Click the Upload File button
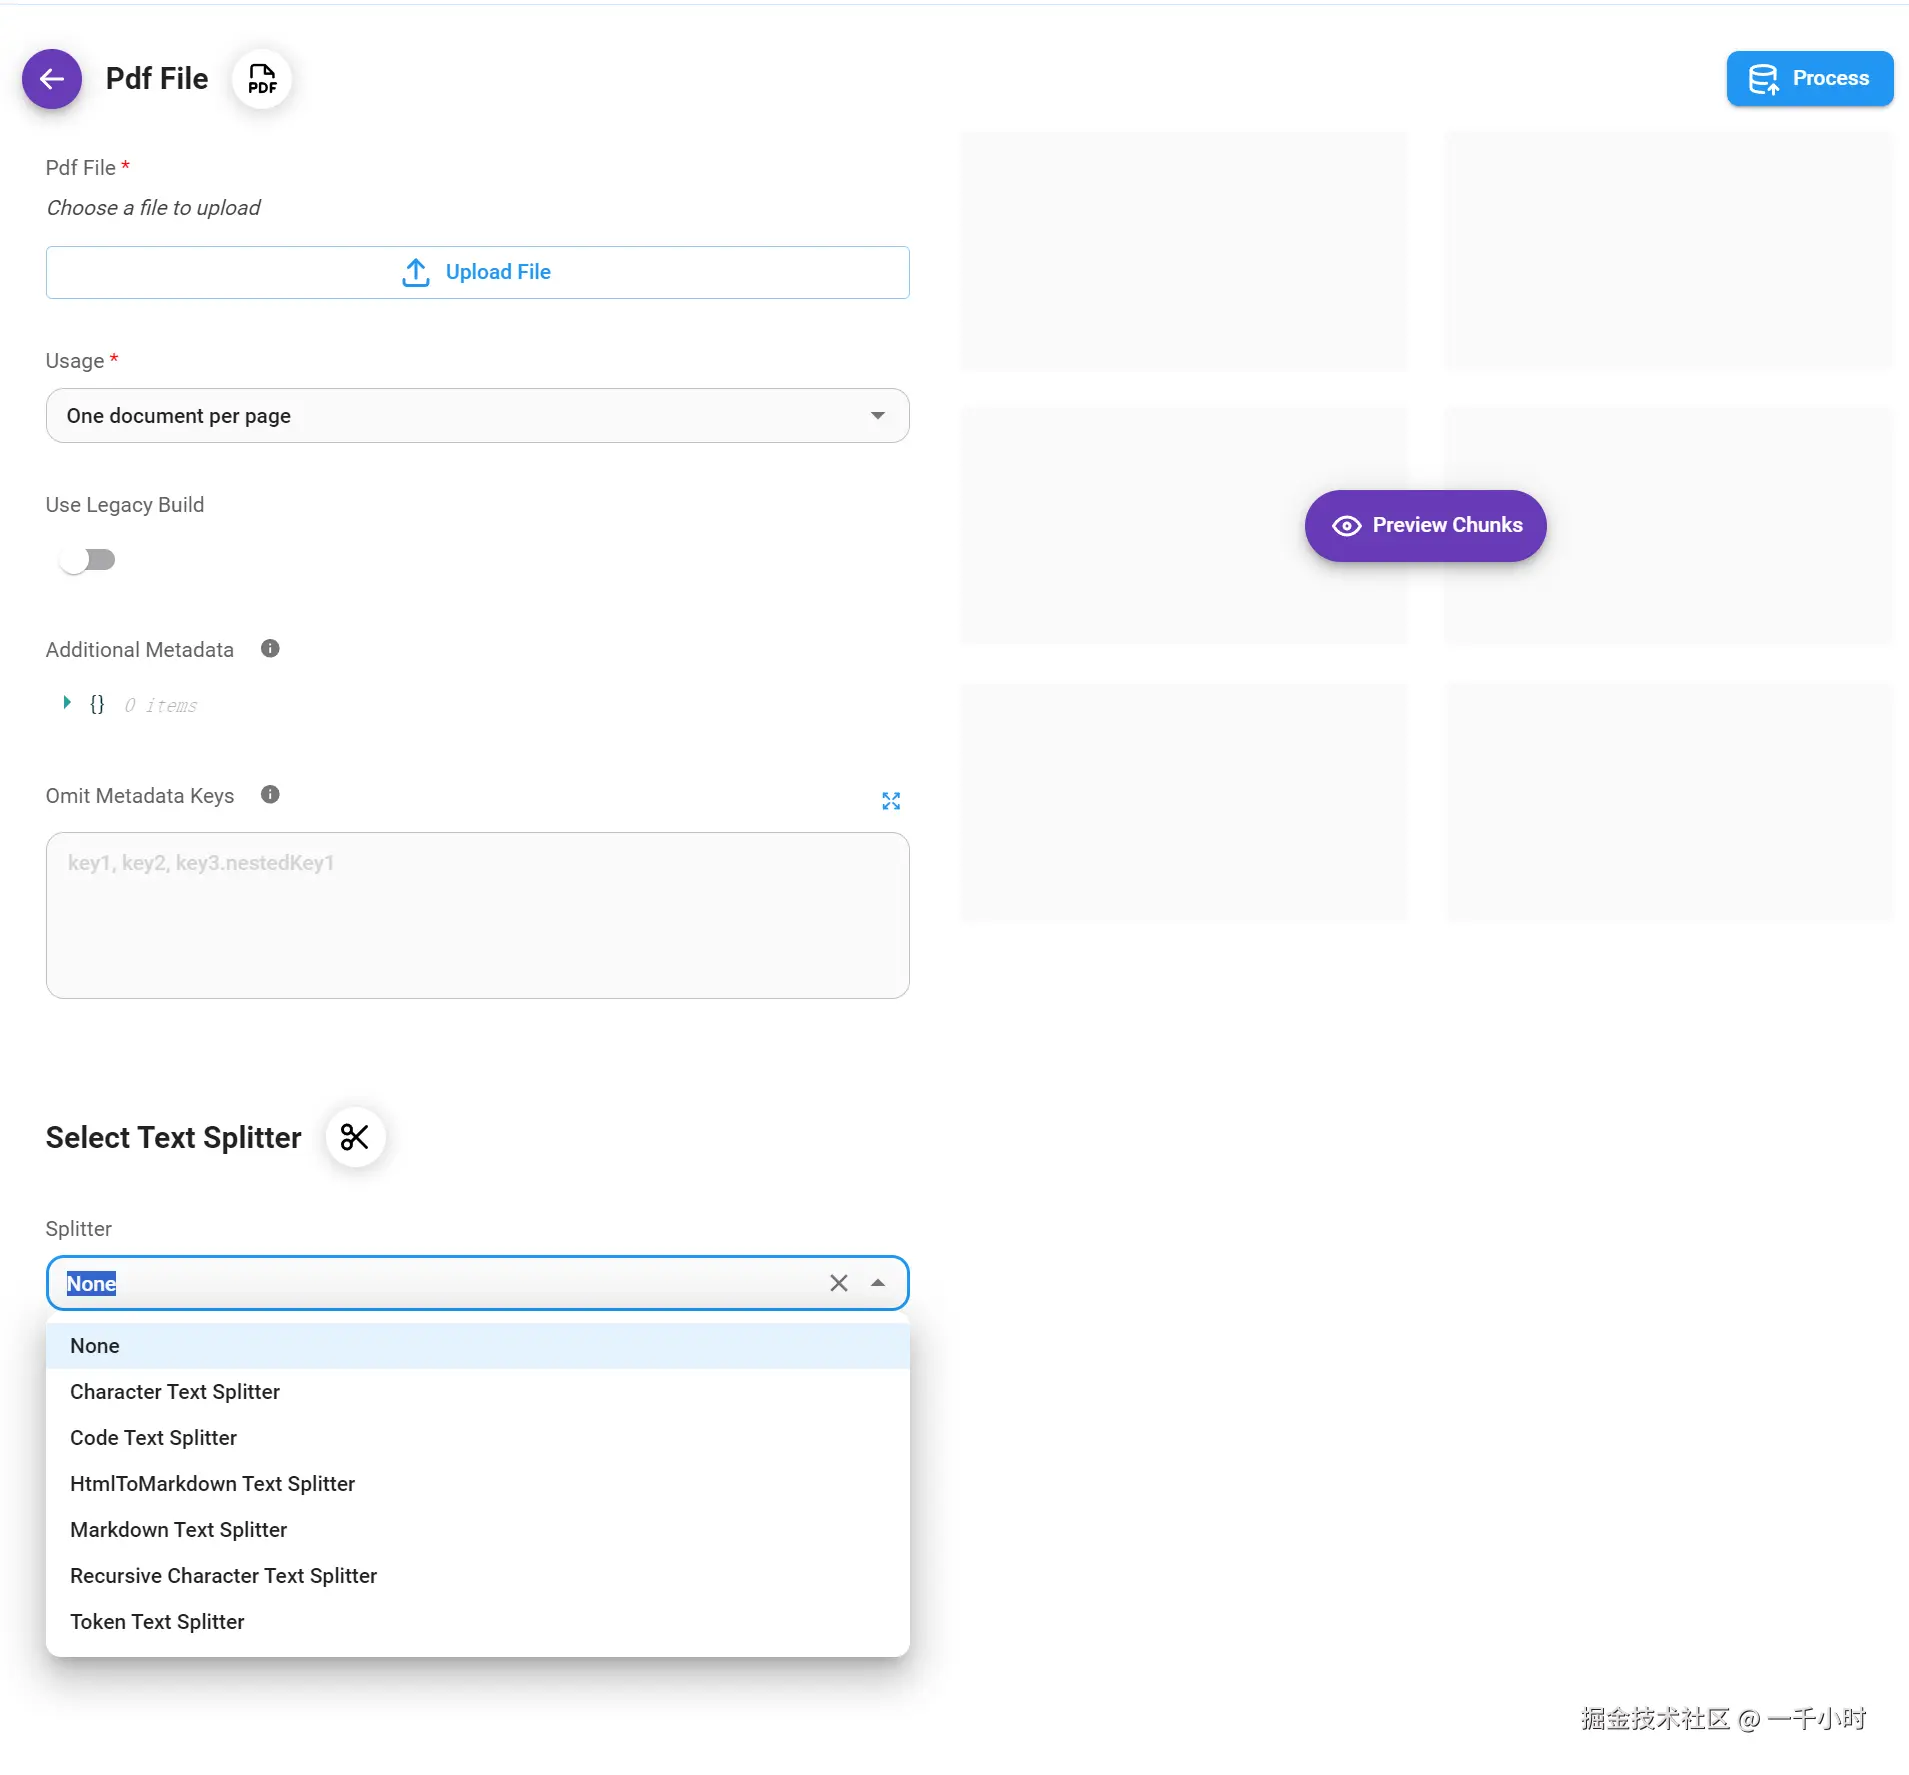 tap(477, 272)
